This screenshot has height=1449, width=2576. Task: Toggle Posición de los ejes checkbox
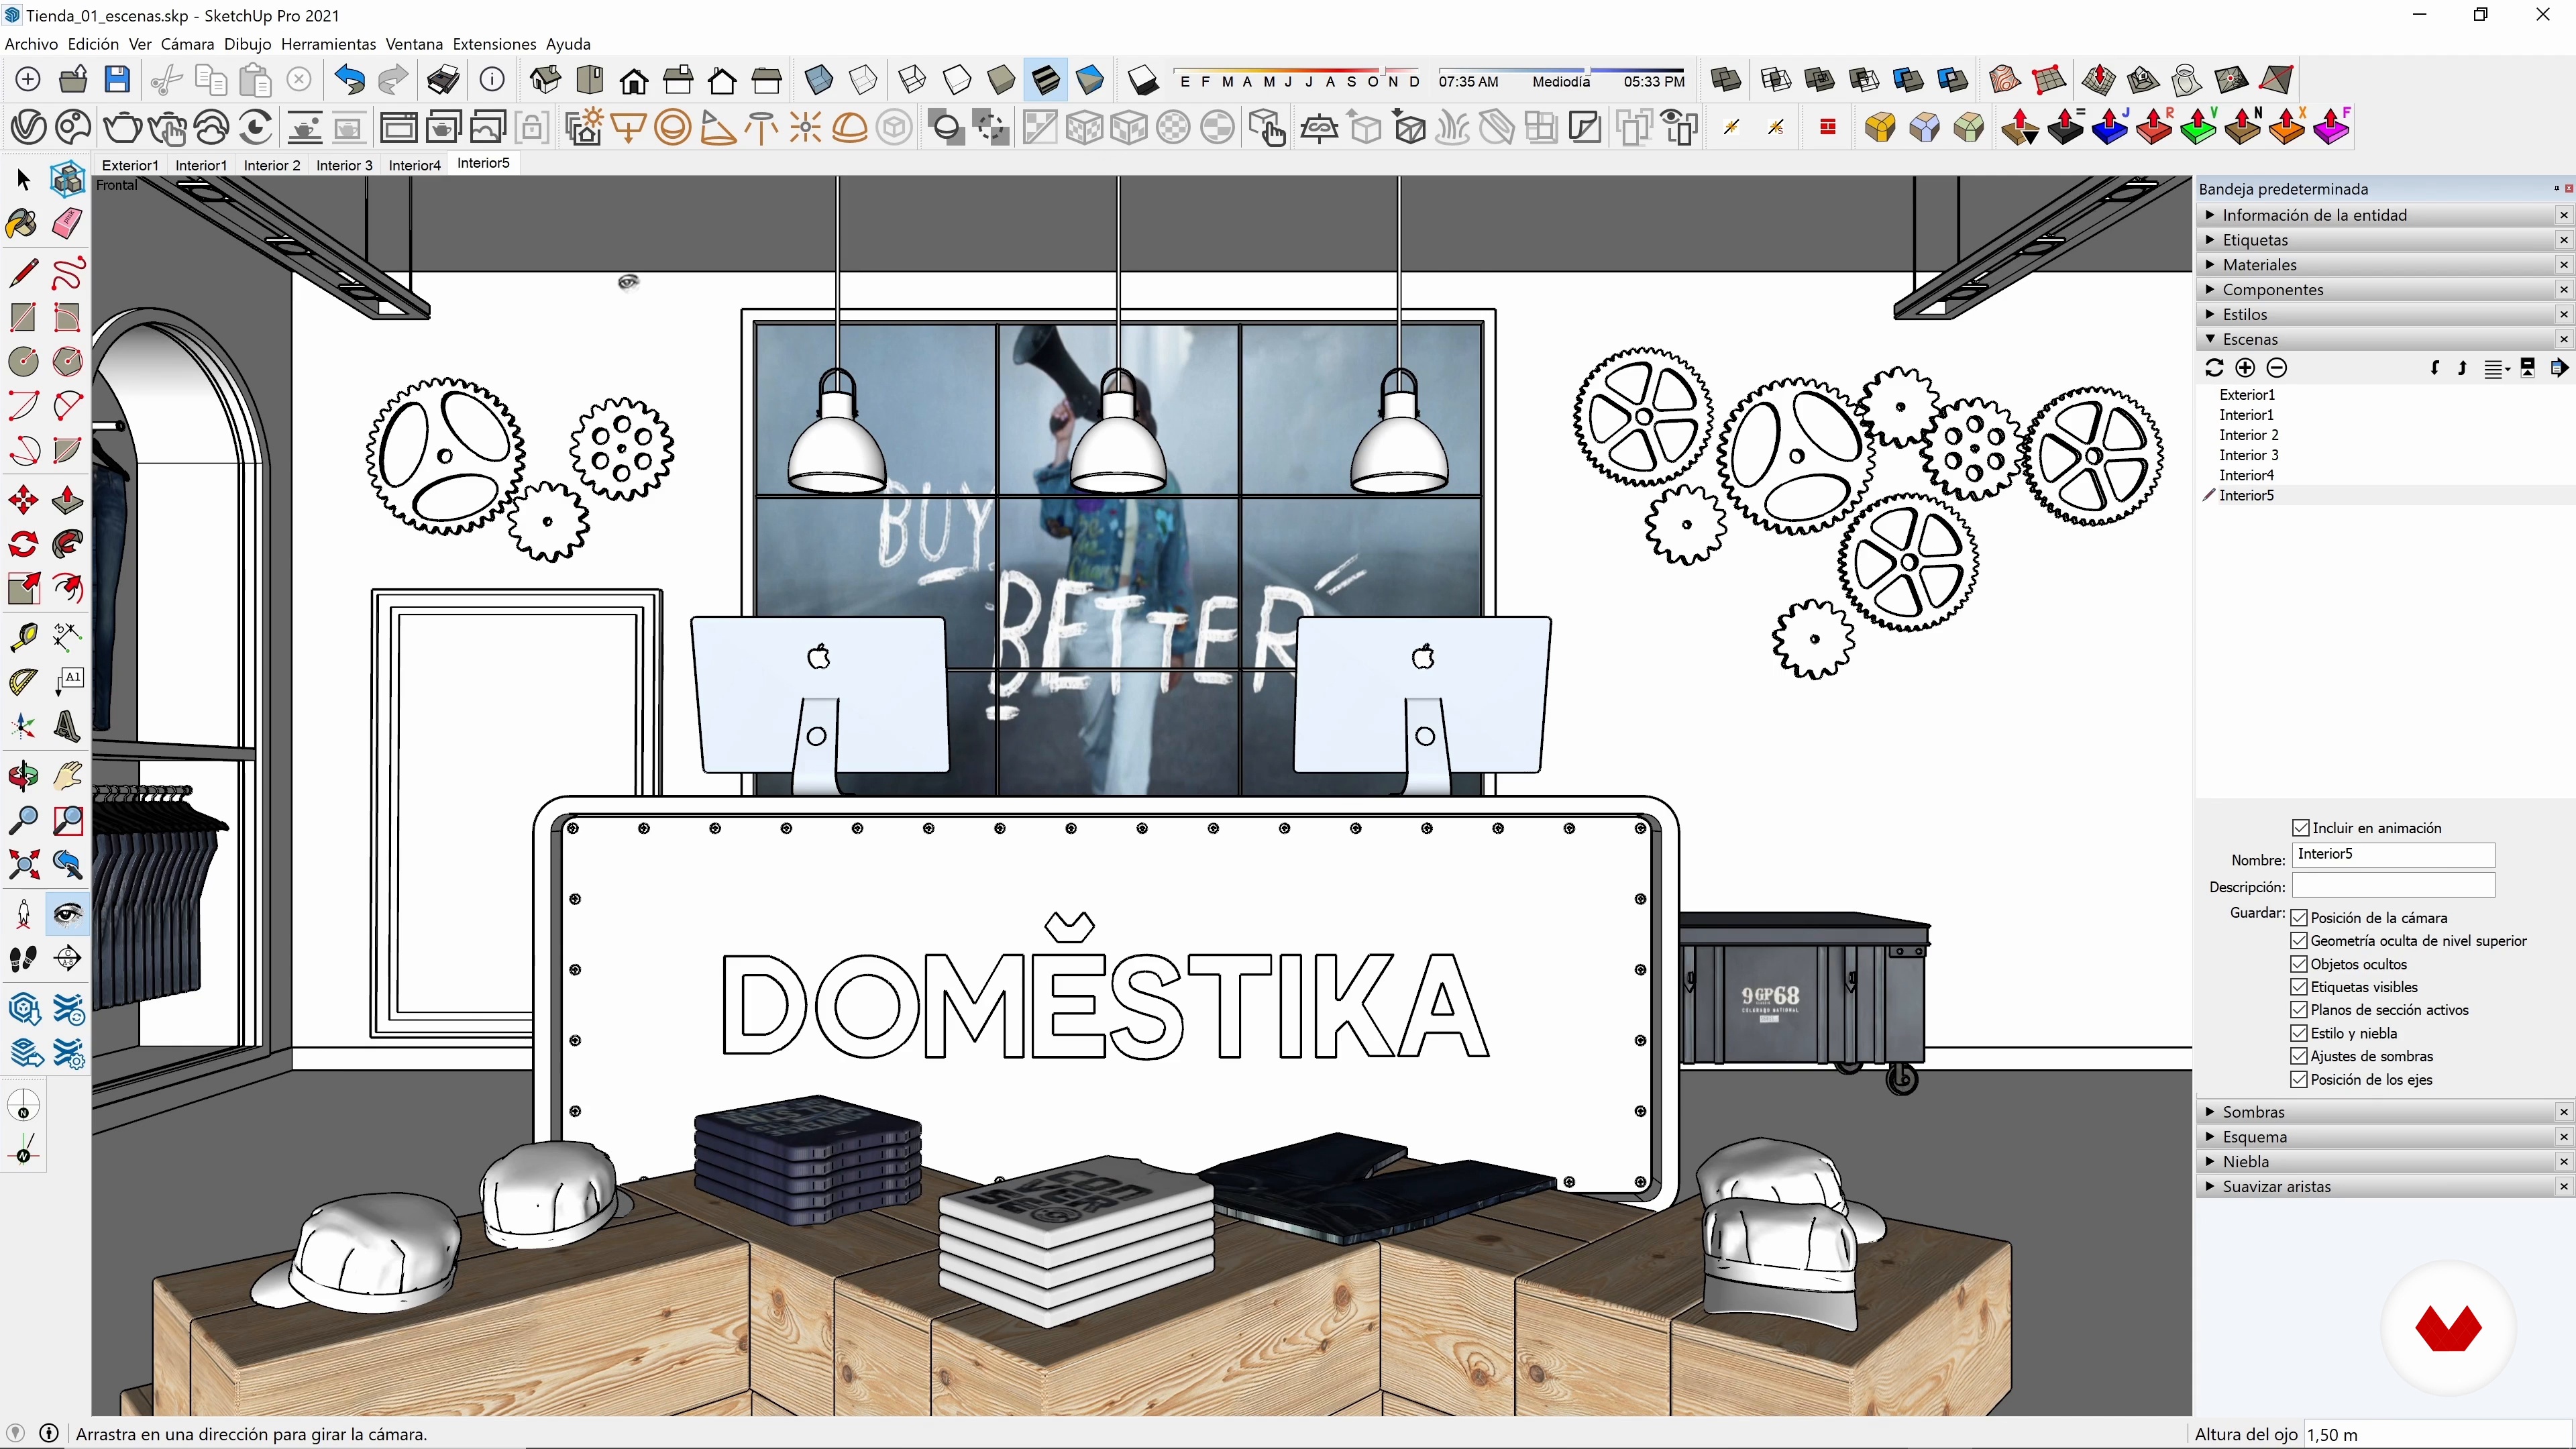coord(2299,1080)
